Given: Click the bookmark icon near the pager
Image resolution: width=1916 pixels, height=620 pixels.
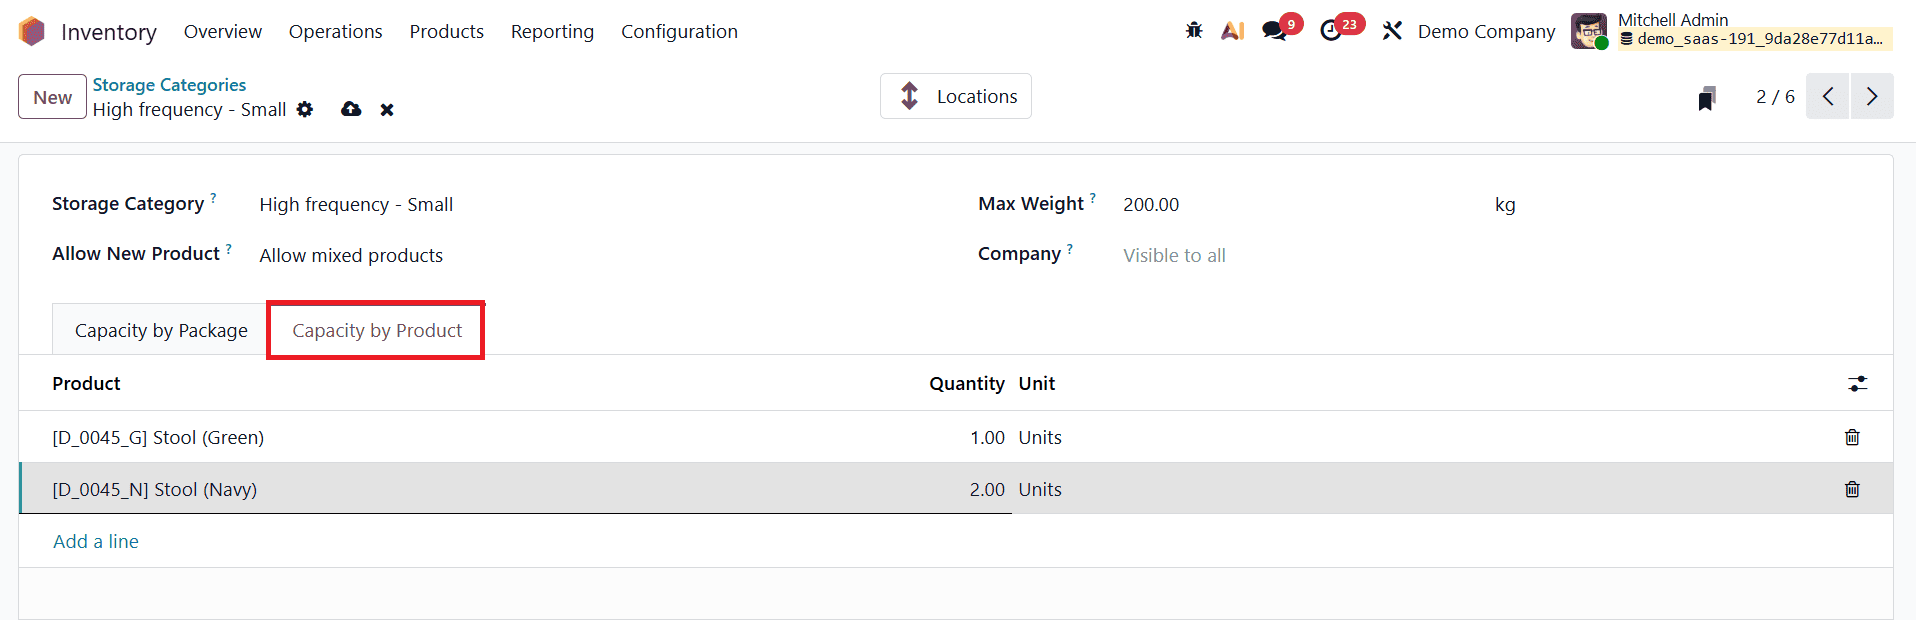Looking at the screenshot, I should point(1707,96).
